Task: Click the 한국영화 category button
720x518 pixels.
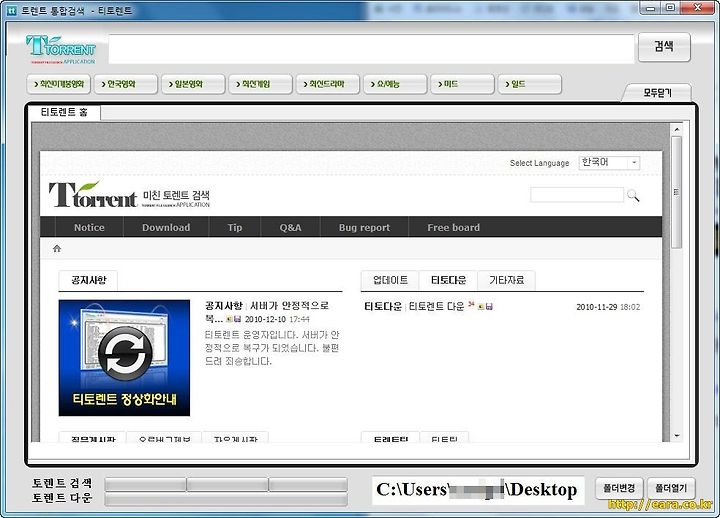Action: [x=126, y=84]
